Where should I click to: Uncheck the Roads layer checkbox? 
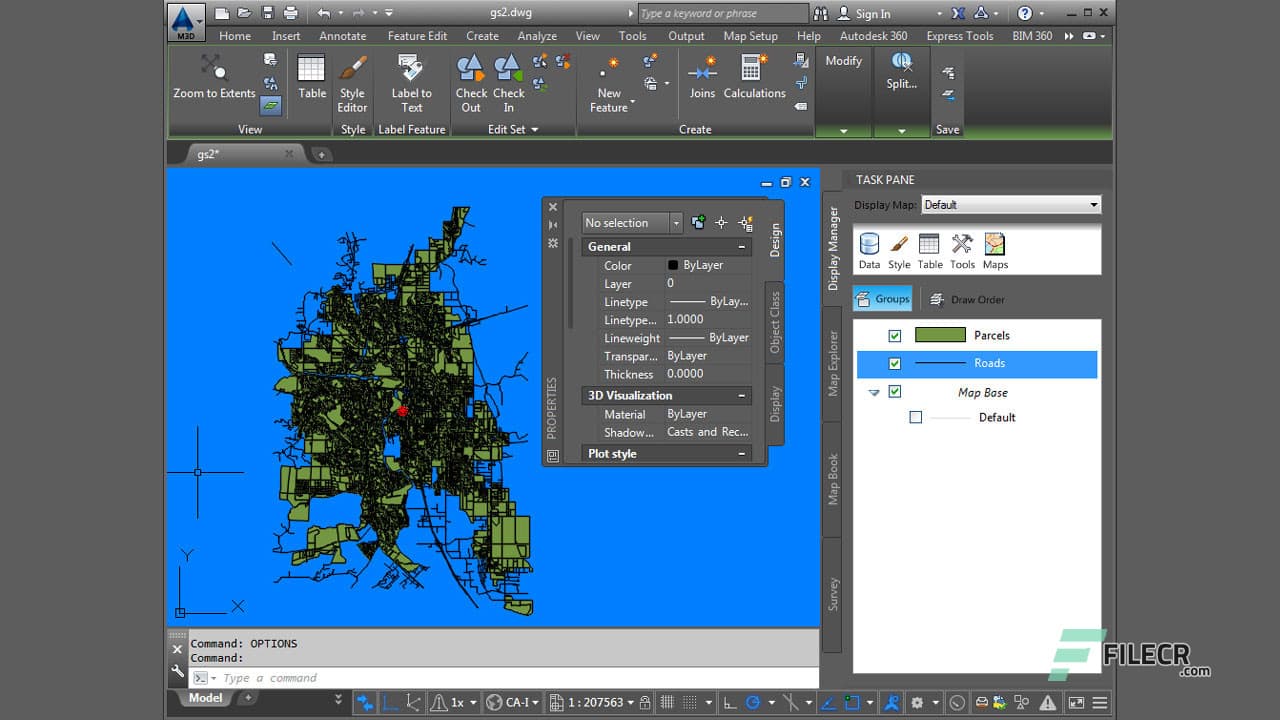pyautogui.click(x=895, y=363)
